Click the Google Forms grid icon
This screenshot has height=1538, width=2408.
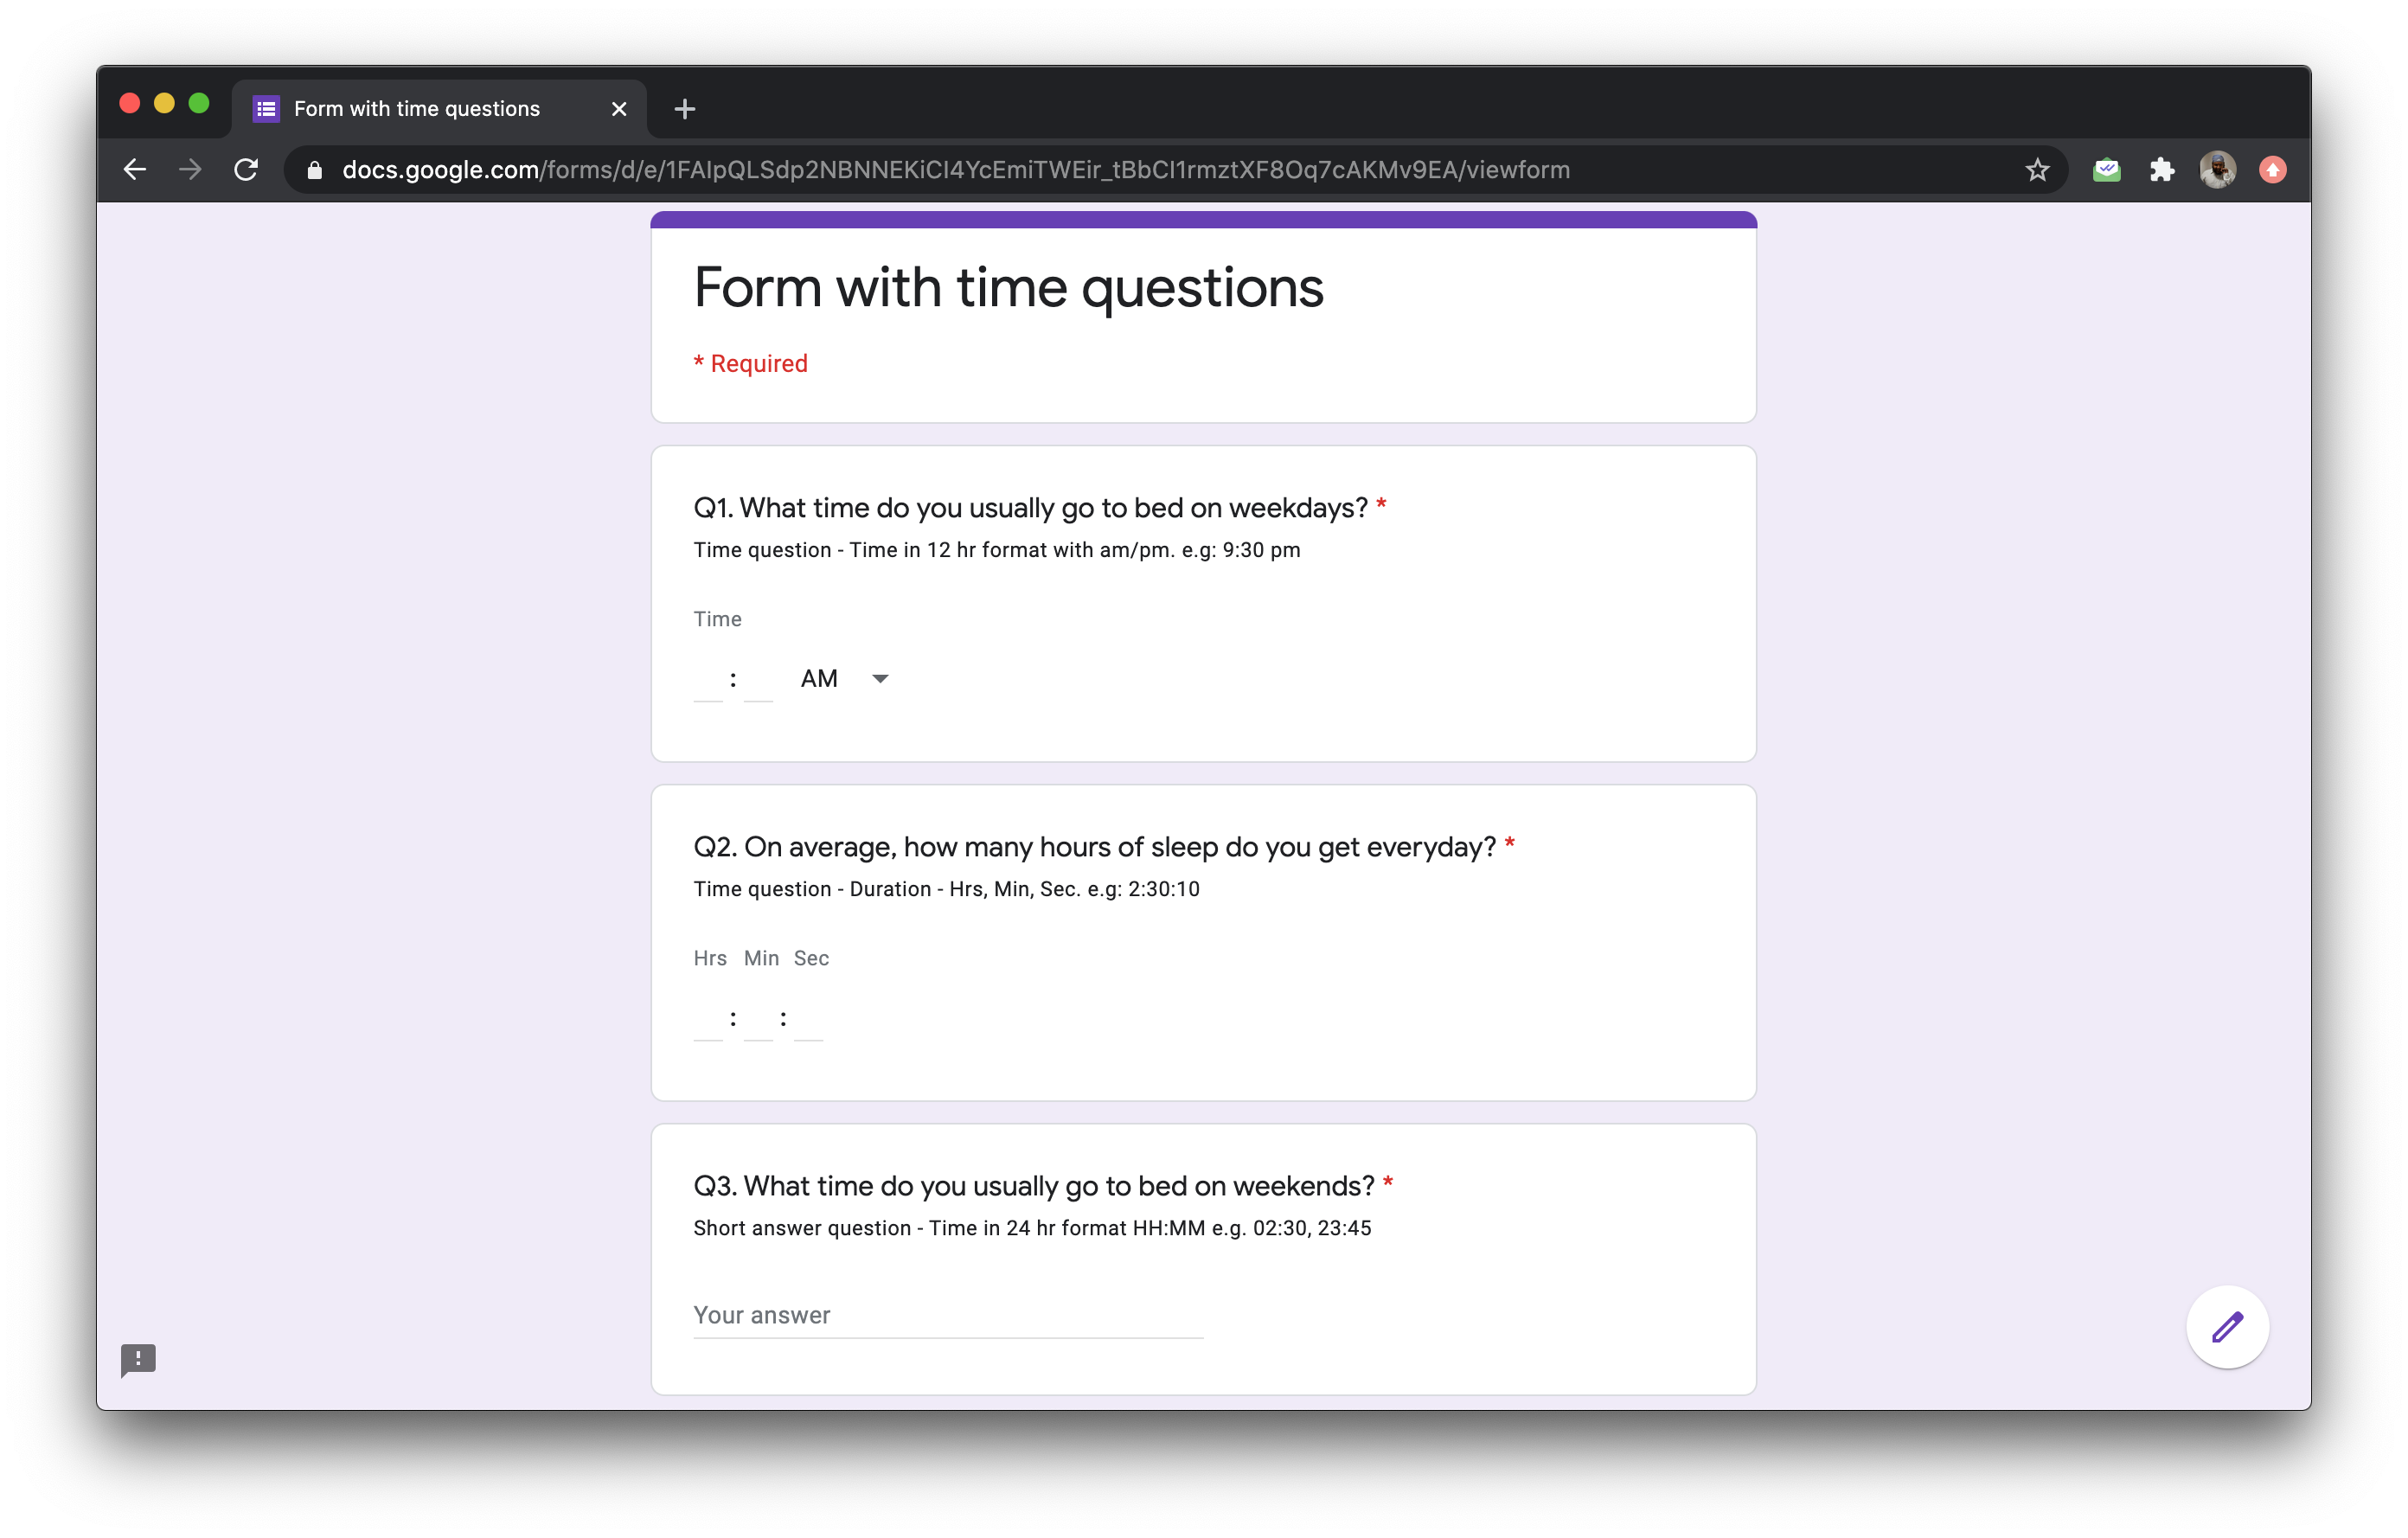pyautogui.click(x=270, y=109)
